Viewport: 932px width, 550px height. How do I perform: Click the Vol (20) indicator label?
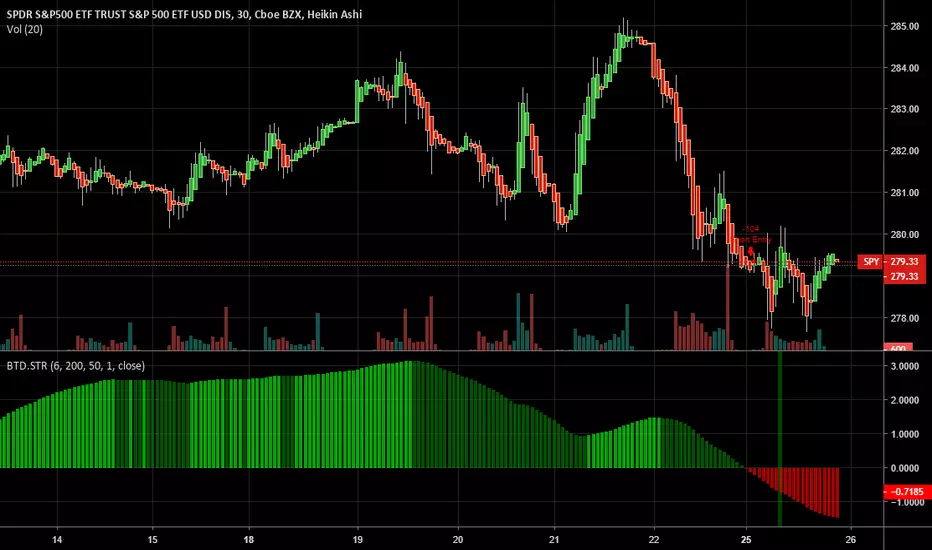coord(24,29)
